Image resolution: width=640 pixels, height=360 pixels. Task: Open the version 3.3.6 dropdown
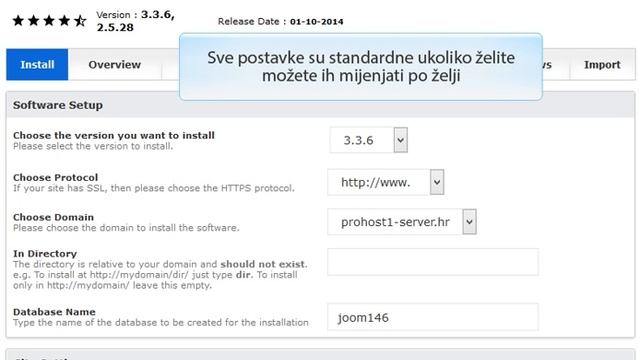tap(369, 140)
